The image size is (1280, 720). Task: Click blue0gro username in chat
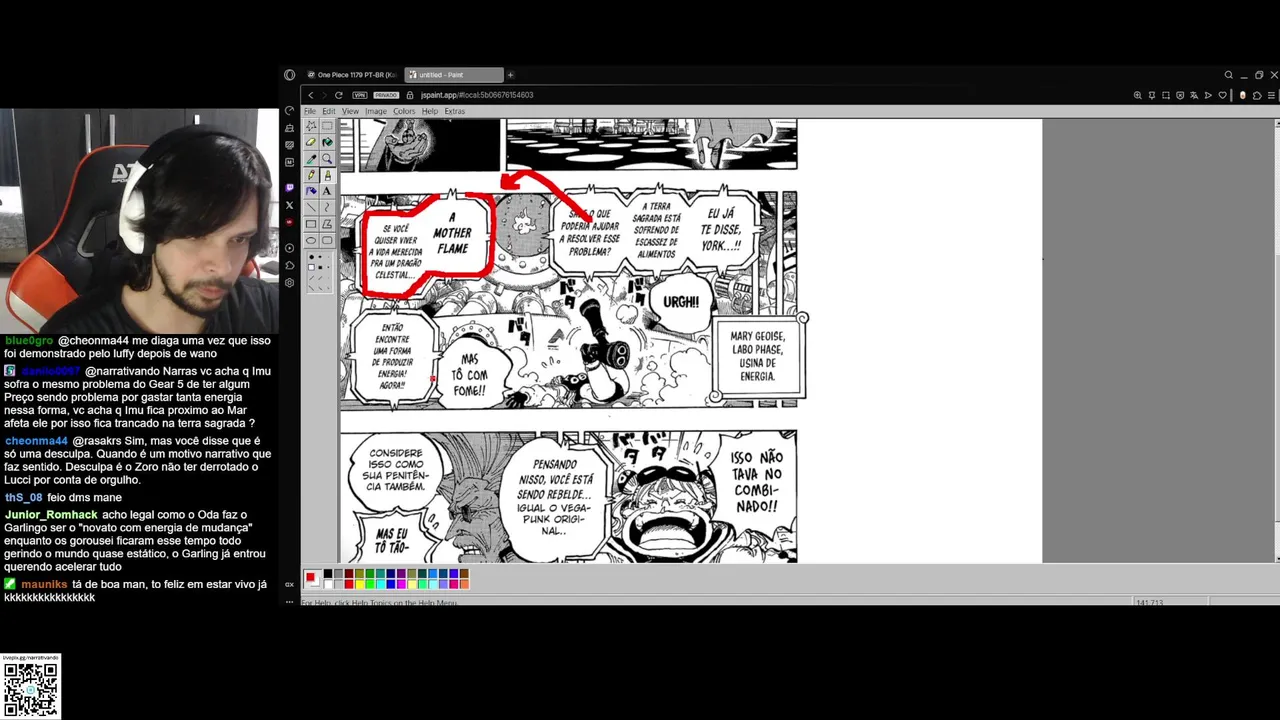(x=29, y=341)
